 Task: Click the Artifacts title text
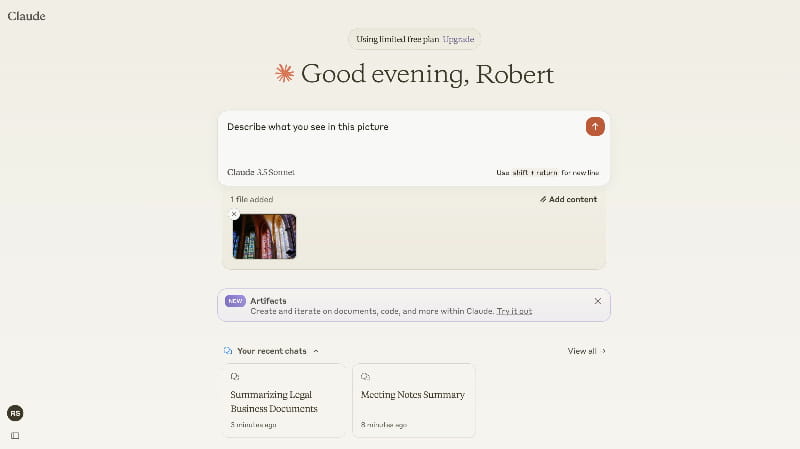click(x=268, y=301)
